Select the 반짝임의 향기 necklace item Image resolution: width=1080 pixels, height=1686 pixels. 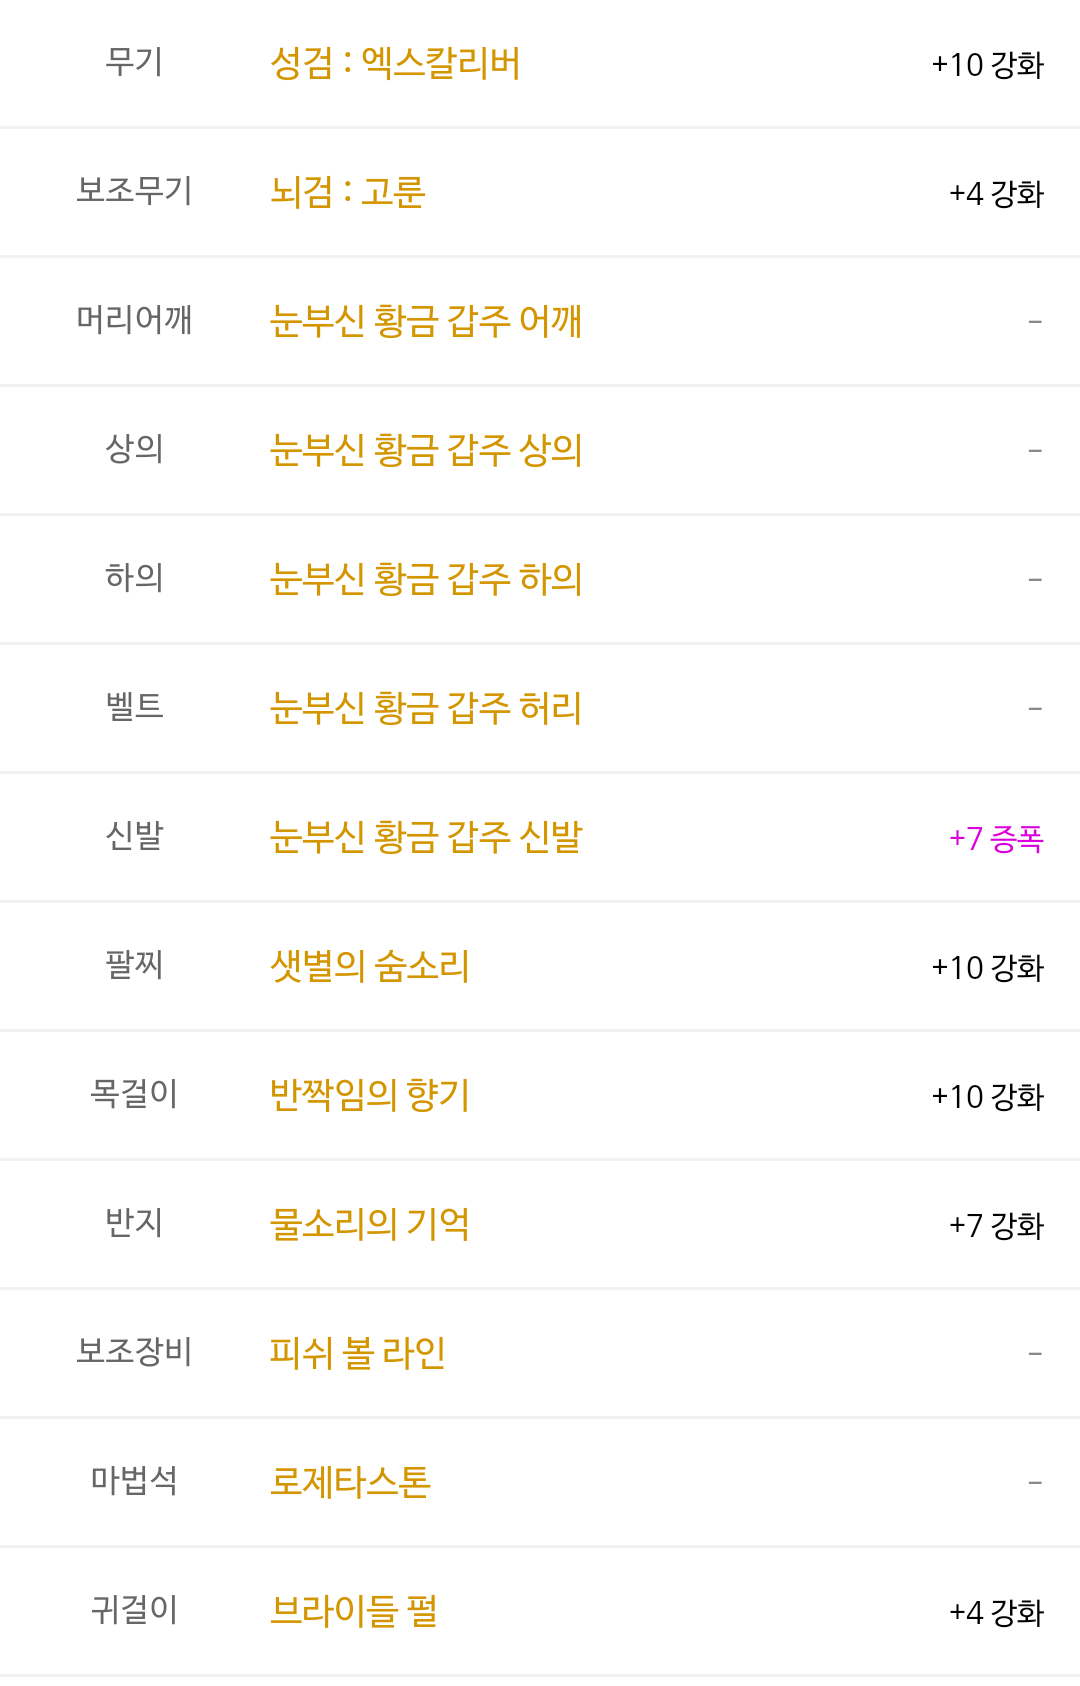pos(370,1095)
